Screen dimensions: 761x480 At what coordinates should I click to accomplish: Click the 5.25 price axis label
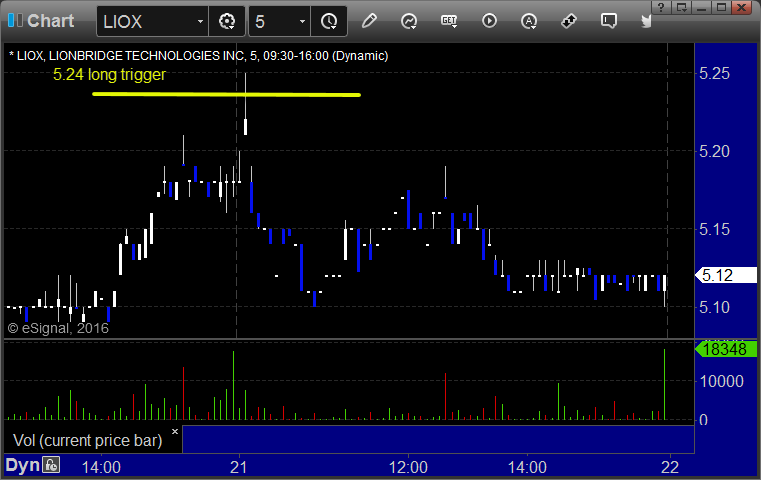coord(714,74)
